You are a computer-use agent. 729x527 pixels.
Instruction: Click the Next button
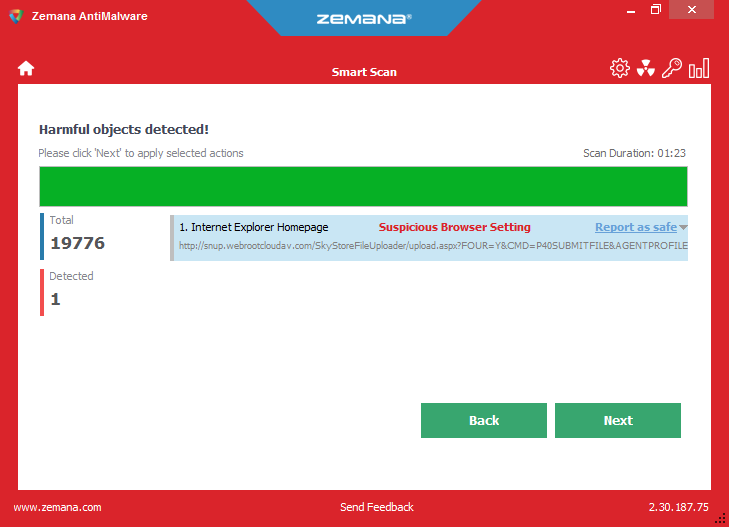point(617,420)
